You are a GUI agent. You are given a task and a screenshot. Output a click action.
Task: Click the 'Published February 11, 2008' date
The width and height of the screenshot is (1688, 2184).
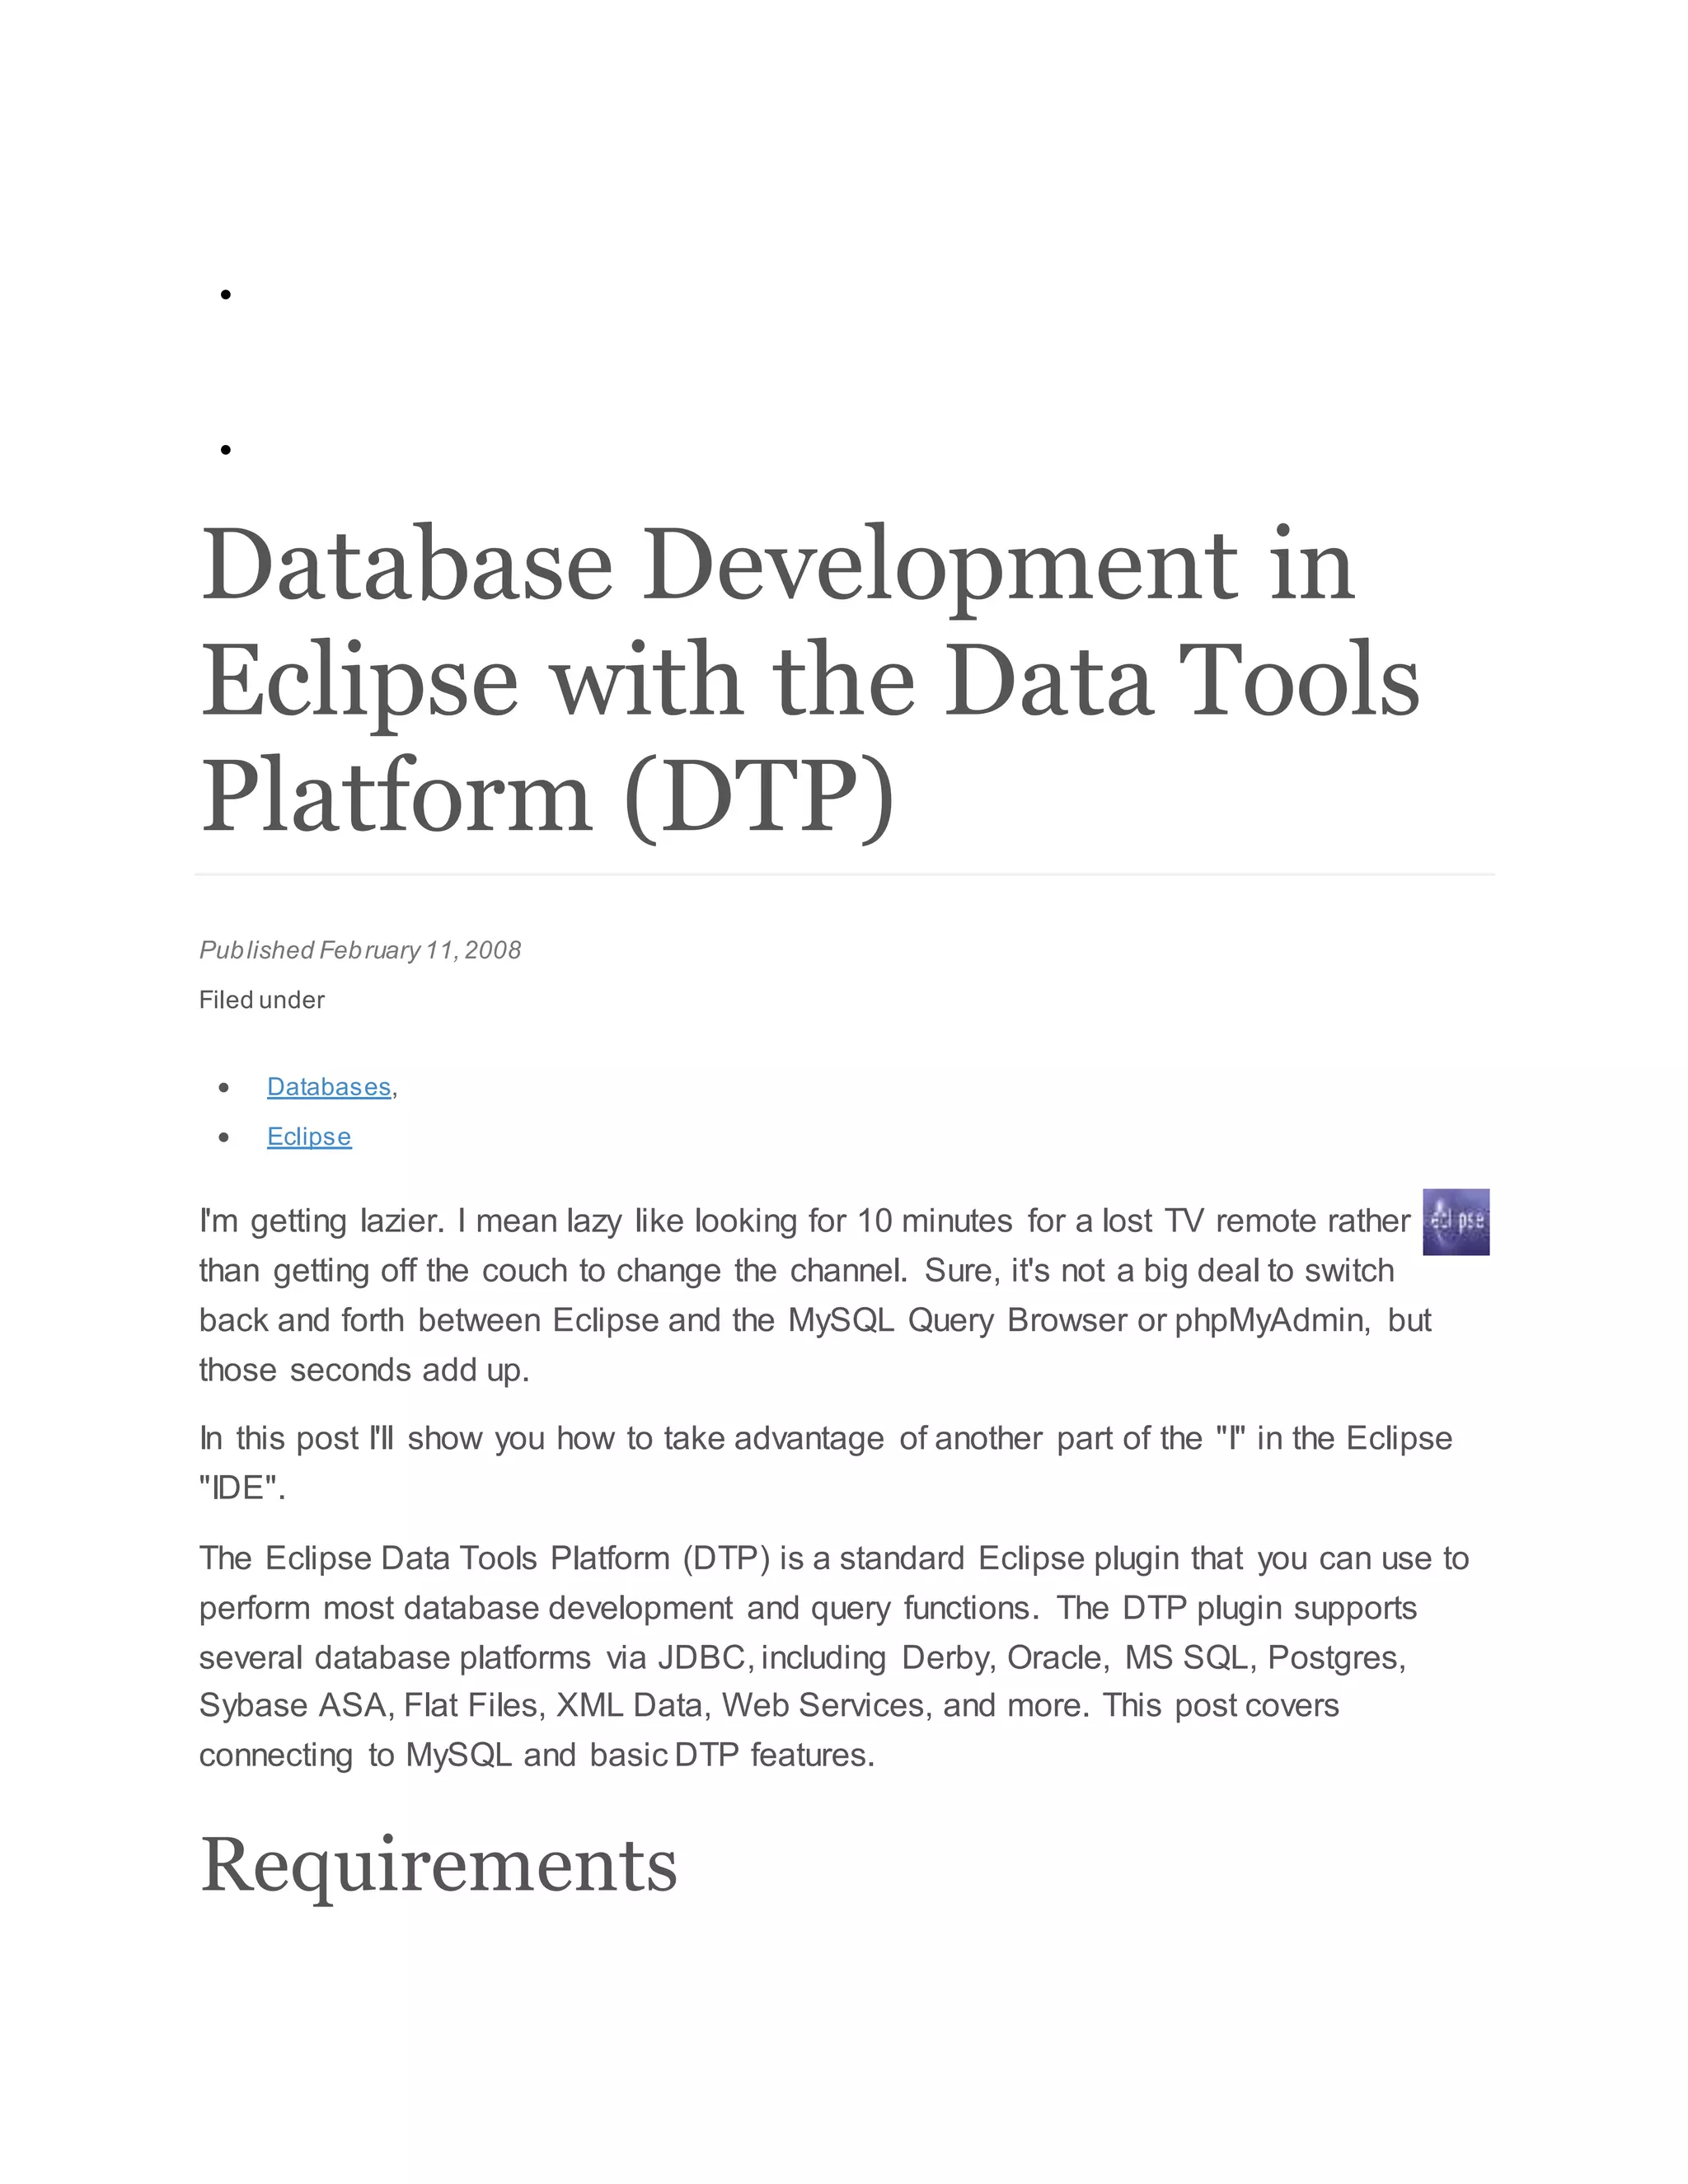(x=360, y=950)
